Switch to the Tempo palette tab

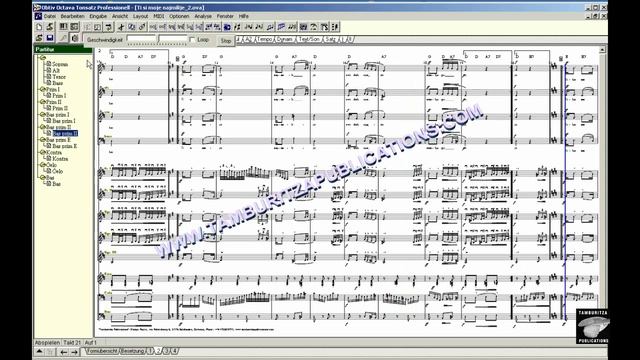(x=264, y=39)
